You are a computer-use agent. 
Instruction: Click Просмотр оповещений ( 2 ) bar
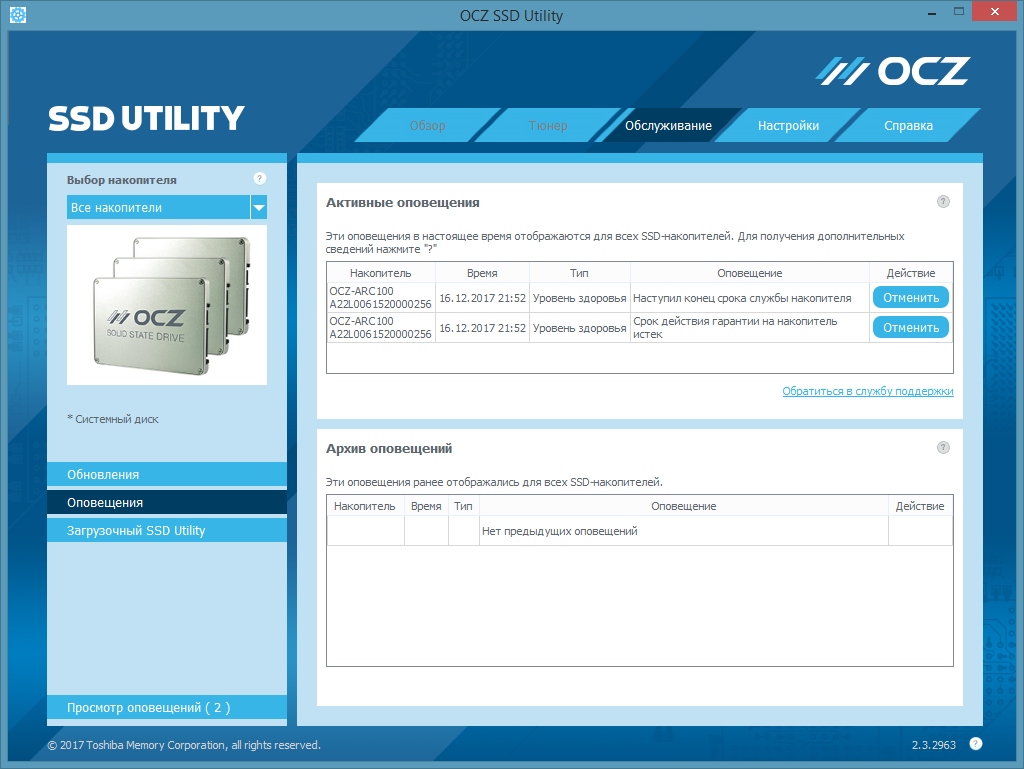coord(167,708)
